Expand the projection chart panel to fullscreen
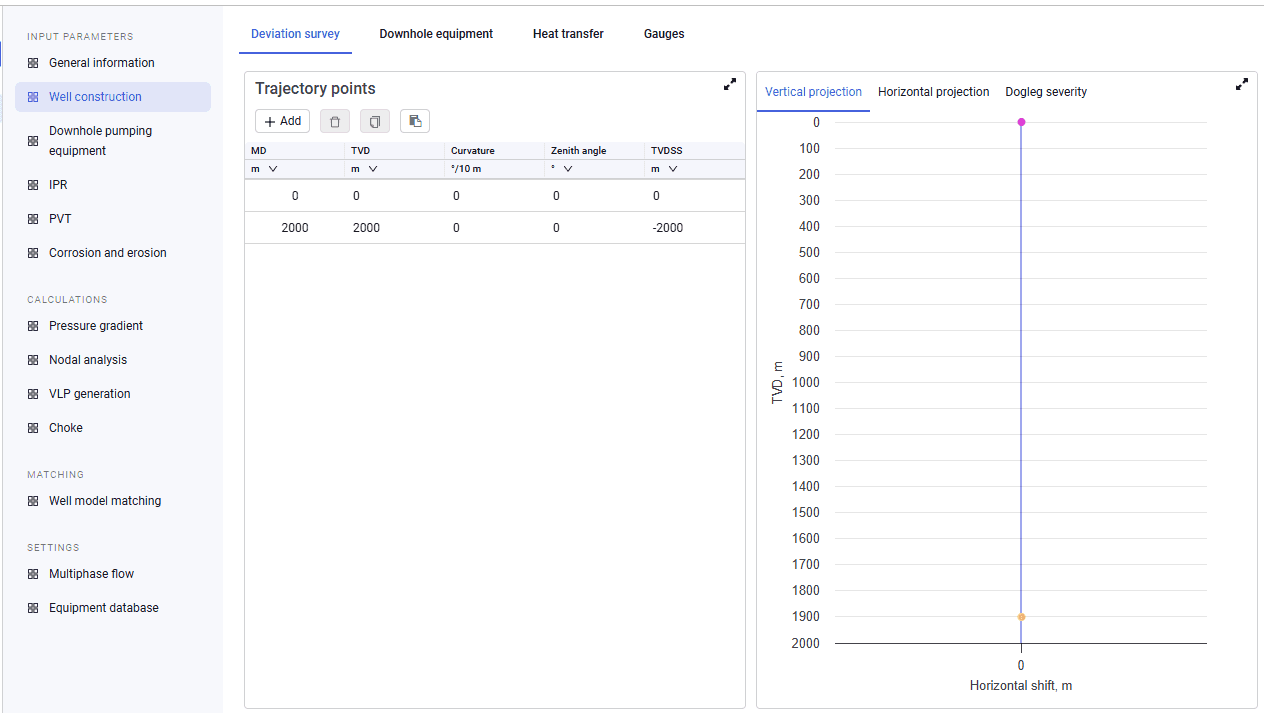1264x713 pixels. click(x=1242, y=85)
